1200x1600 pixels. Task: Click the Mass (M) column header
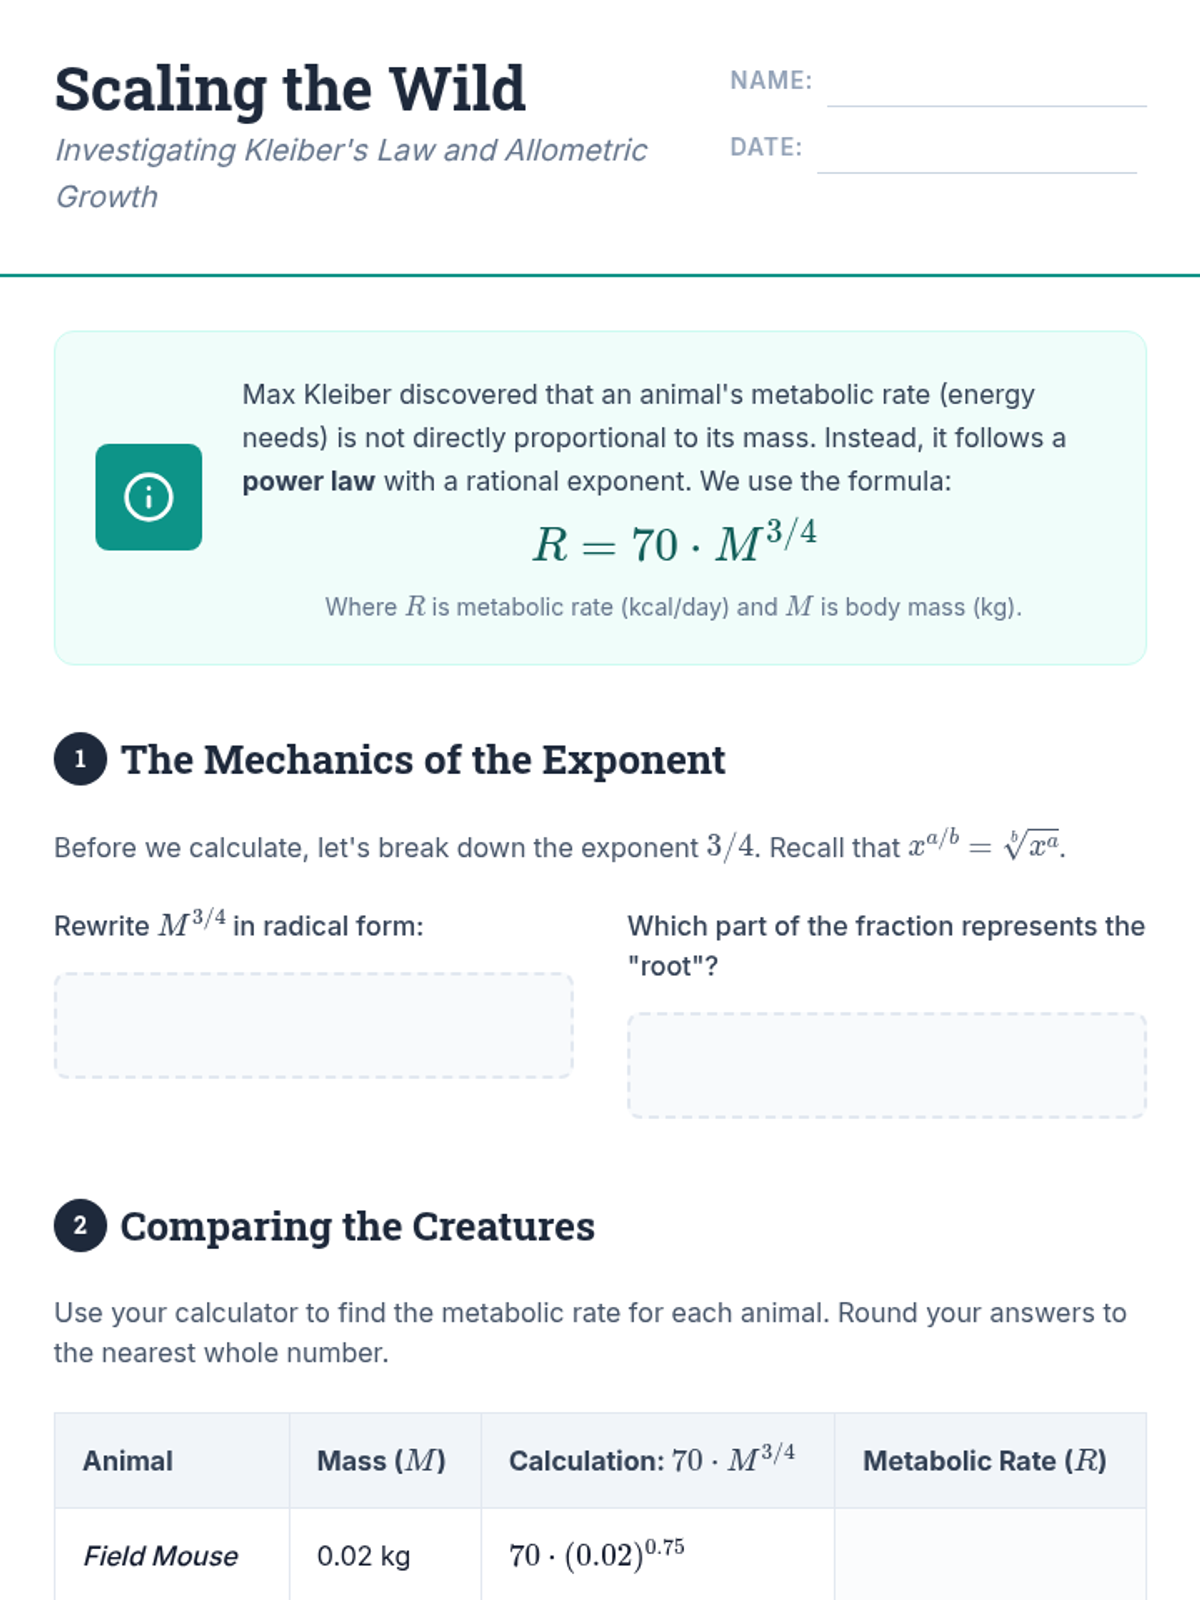pos(381,1461)
